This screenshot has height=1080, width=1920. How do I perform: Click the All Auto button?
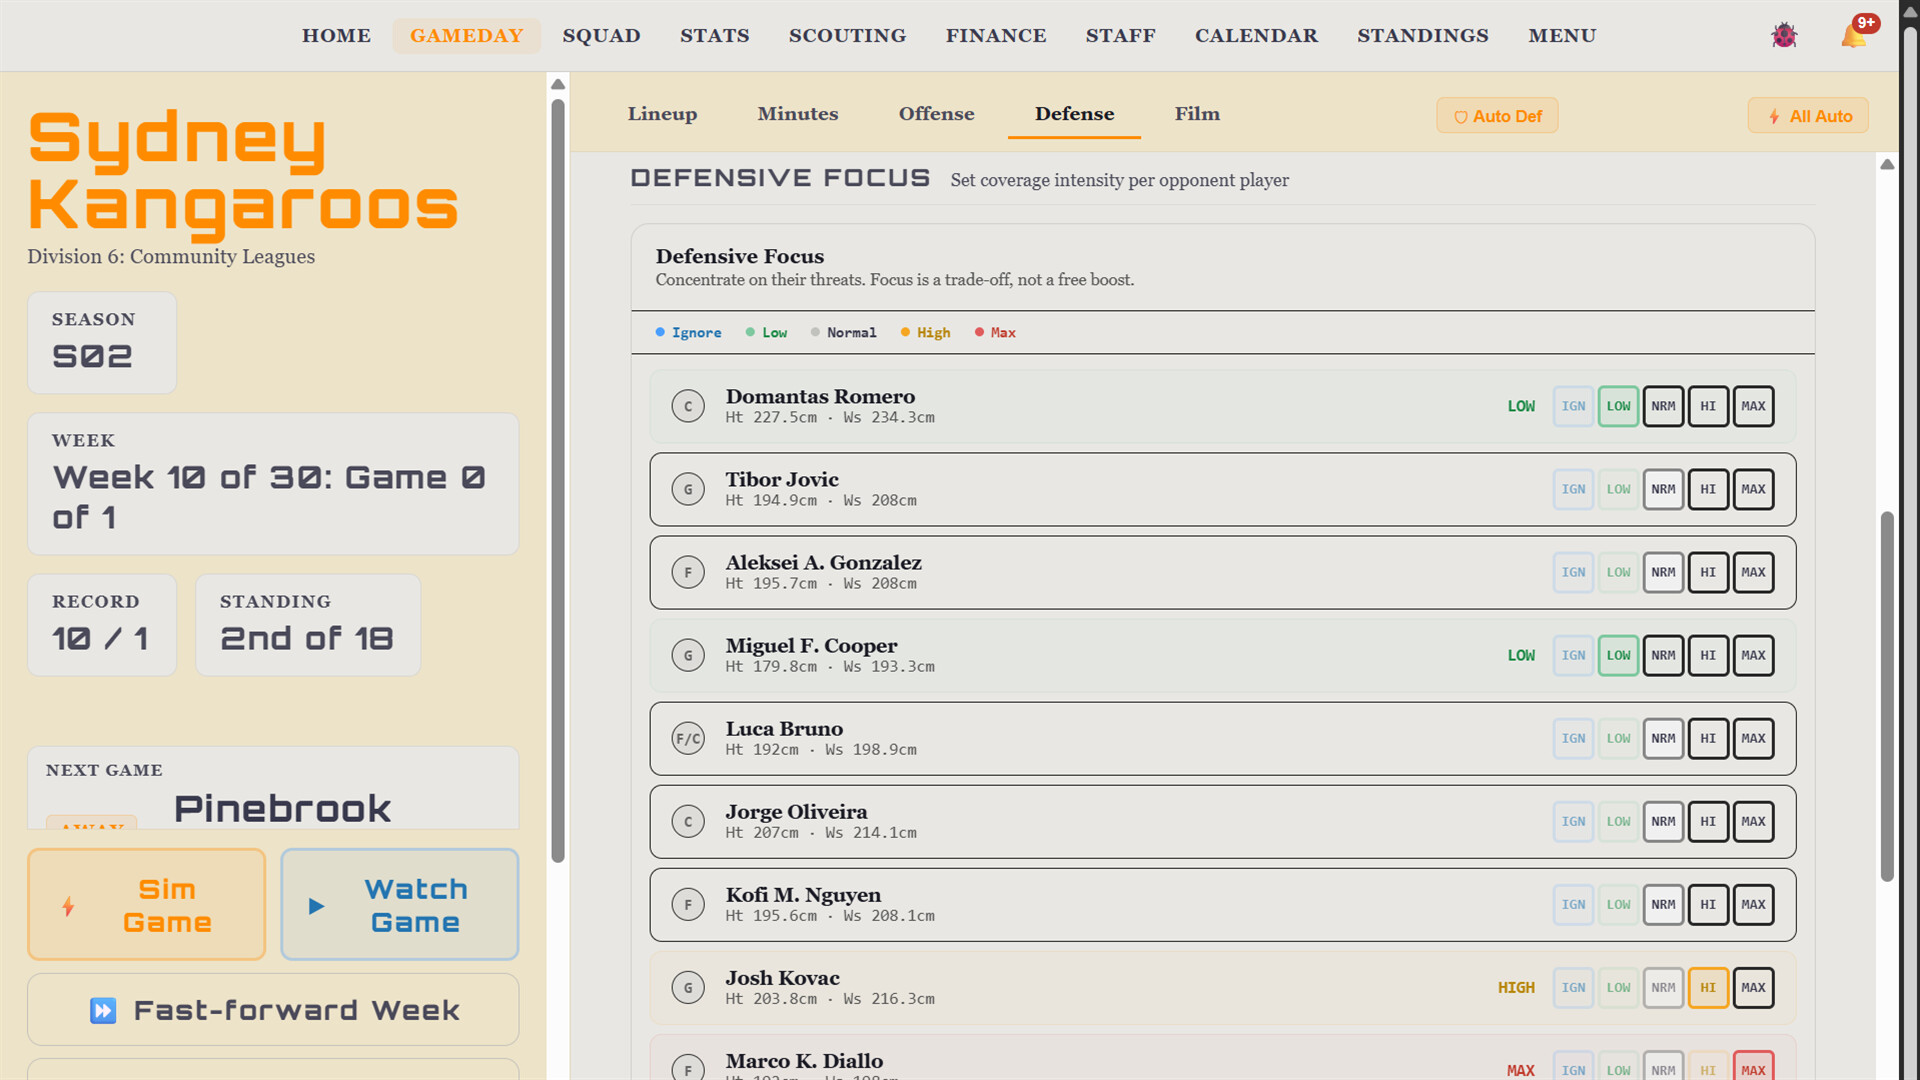[1808, 116]
